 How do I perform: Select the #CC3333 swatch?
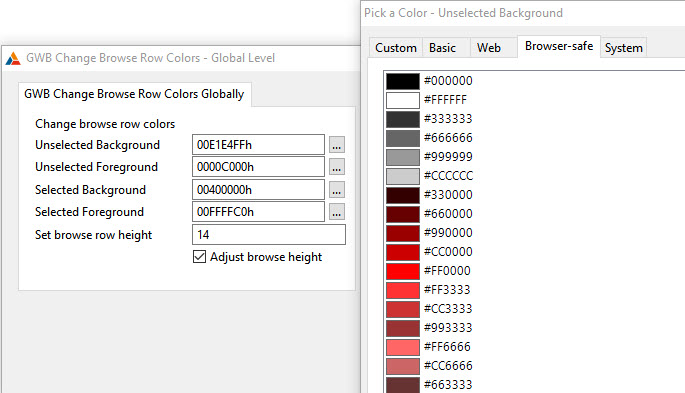[x=403, y=309]
